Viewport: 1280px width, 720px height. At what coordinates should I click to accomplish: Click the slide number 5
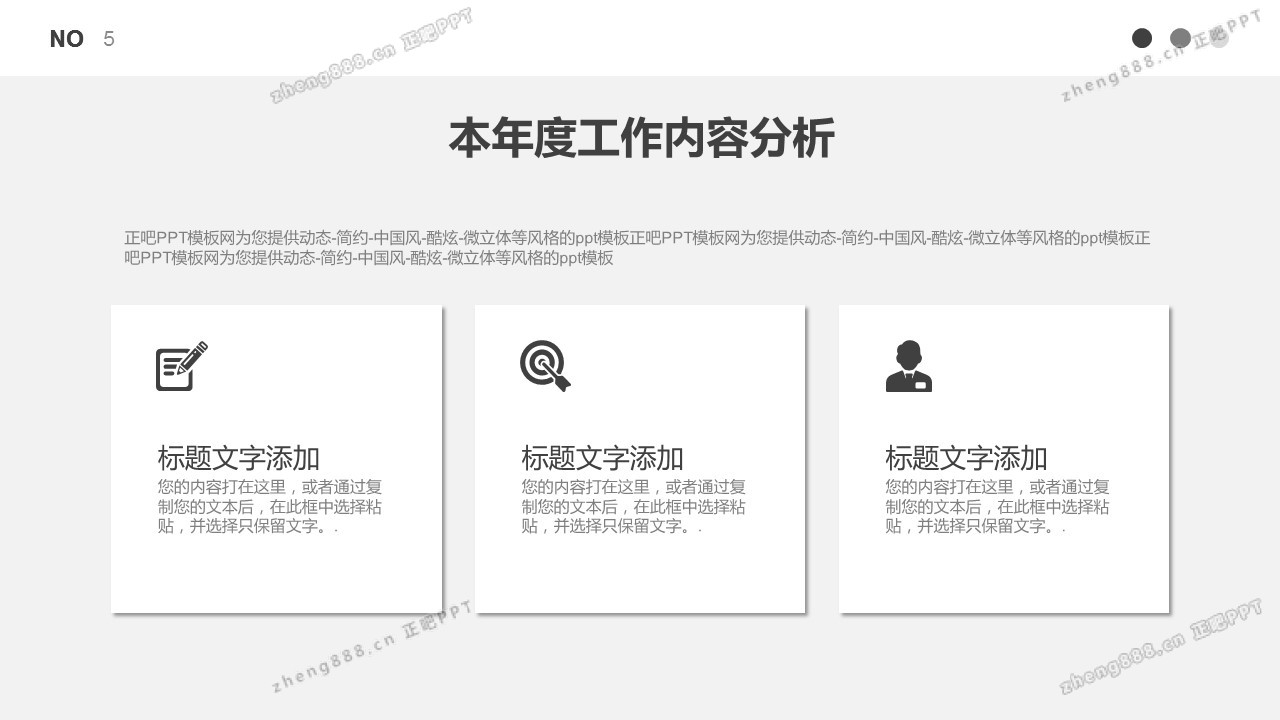[109, 39]
